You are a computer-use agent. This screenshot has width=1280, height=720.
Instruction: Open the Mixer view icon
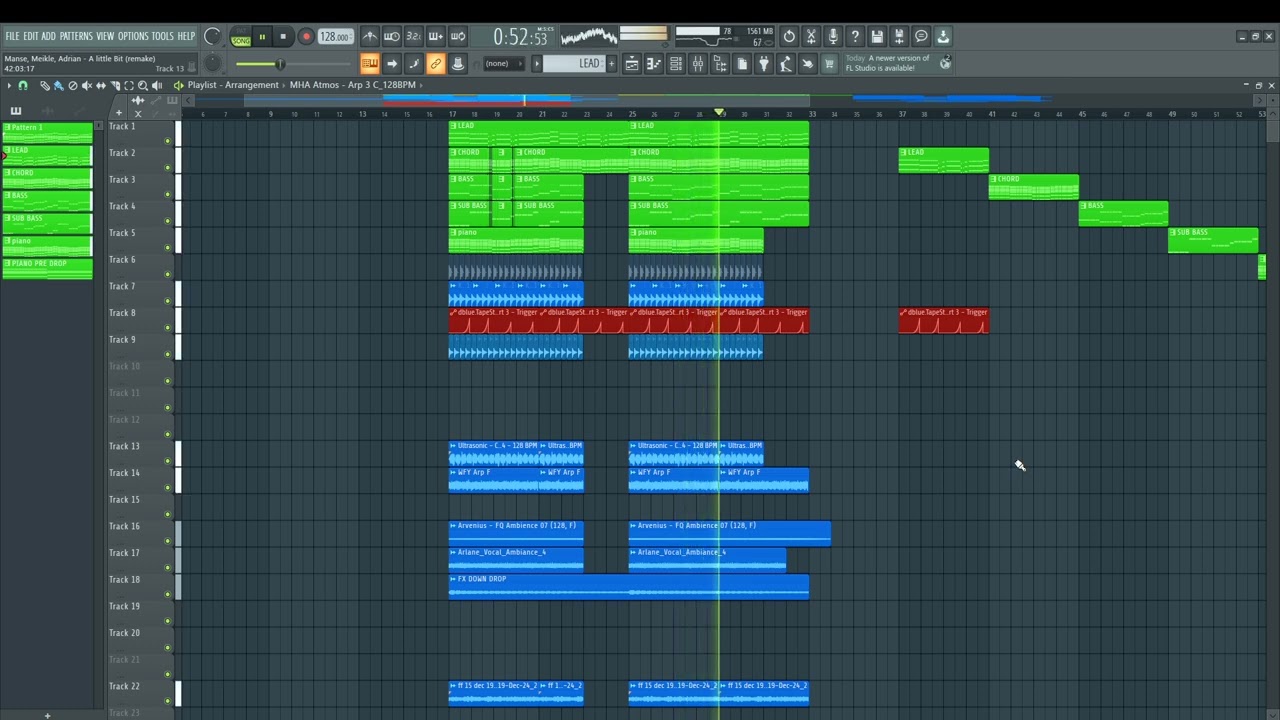click(x=698, y=64)
